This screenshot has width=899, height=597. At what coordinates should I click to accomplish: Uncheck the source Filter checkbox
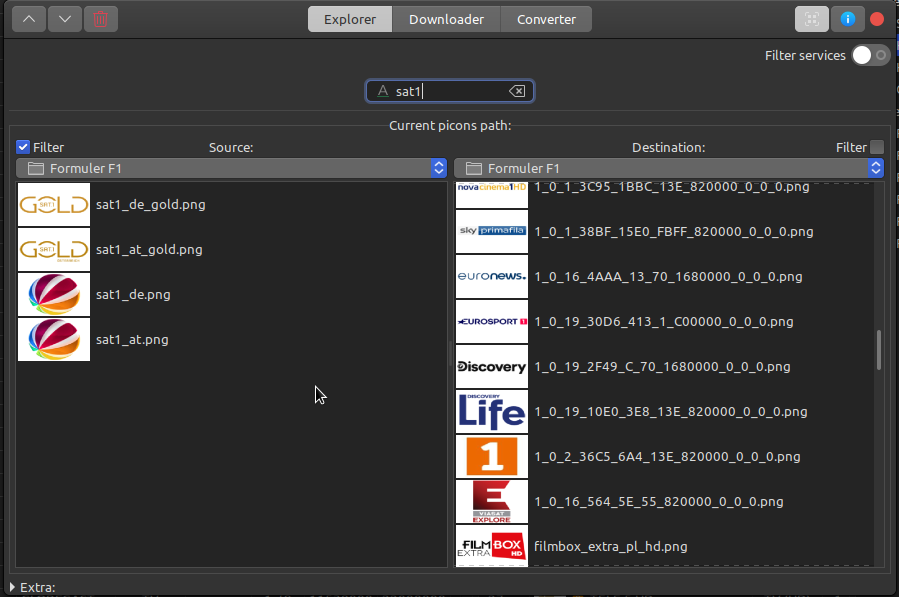click(x=23, y=147)
